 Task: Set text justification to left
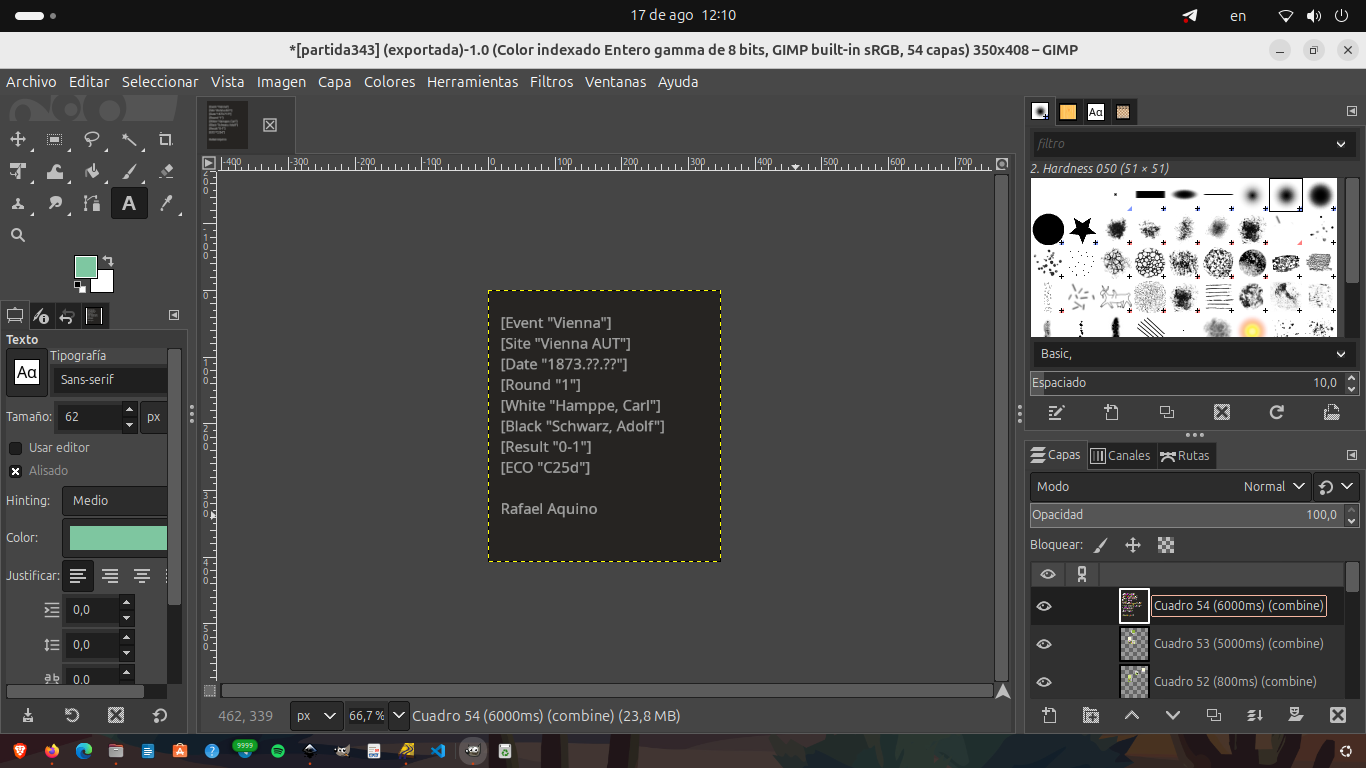point(78,576)
